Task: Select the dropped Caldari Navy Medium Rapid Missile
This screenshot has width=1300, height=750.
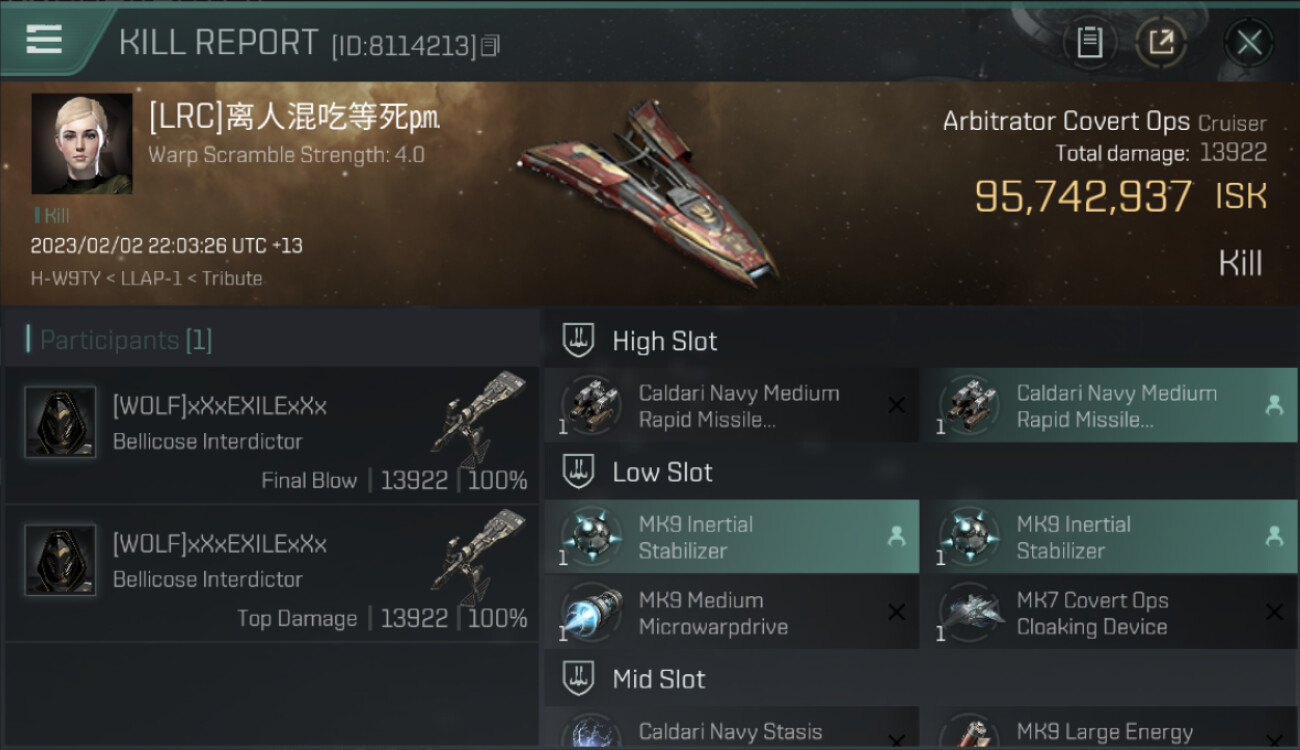Action: (x=1108, y=406)
